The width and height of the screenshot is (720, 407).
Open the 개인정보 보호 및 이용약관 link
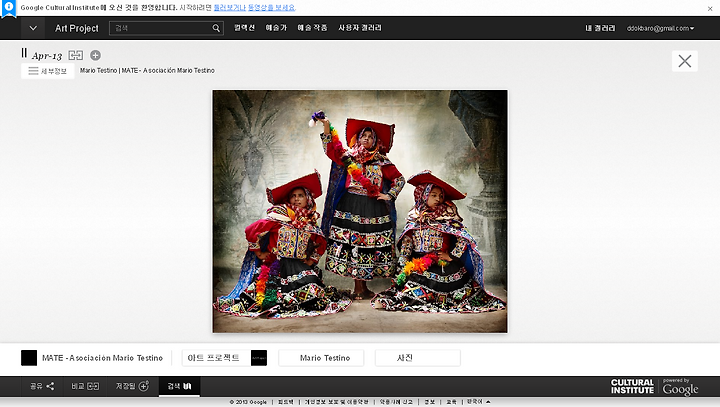337,402
